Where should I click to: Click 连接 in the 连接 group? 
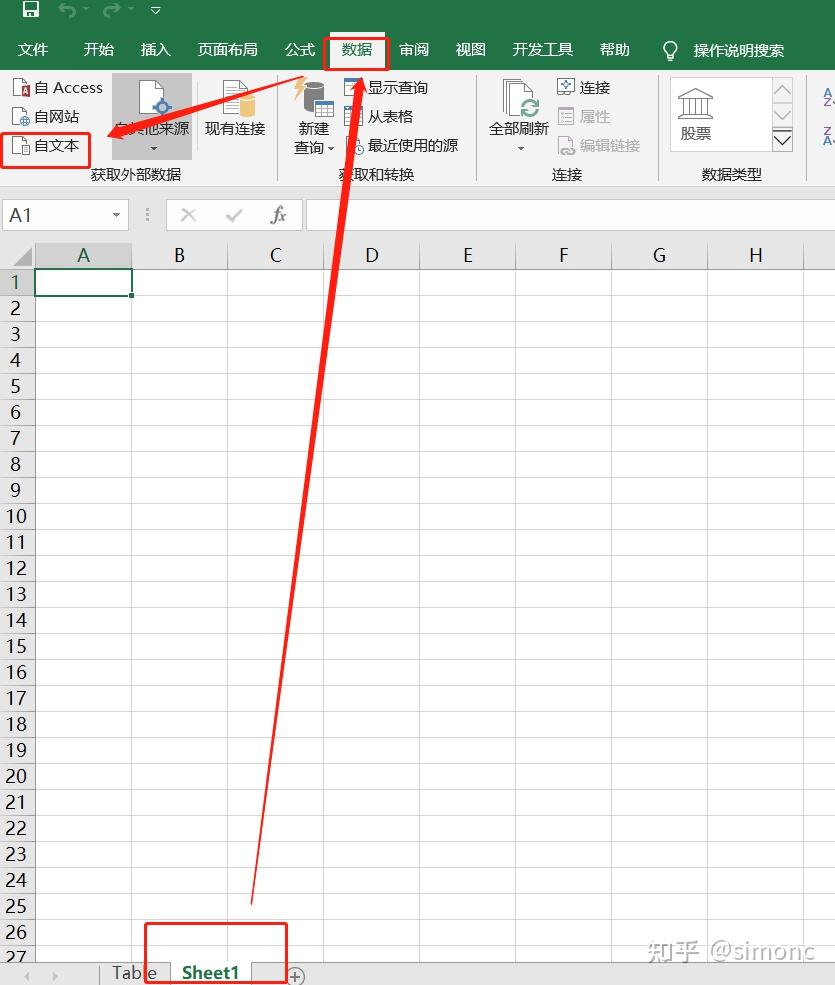[x=584, y=87]
